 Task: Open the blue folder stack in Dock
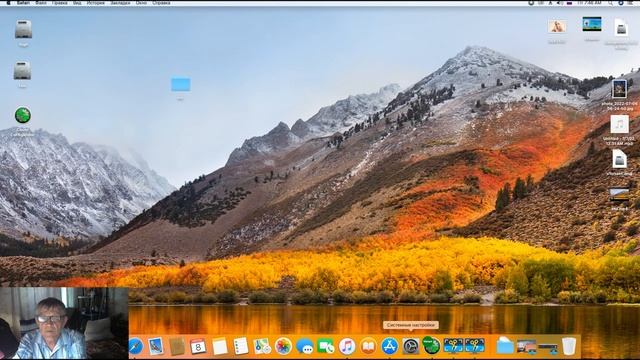point(505,346)
